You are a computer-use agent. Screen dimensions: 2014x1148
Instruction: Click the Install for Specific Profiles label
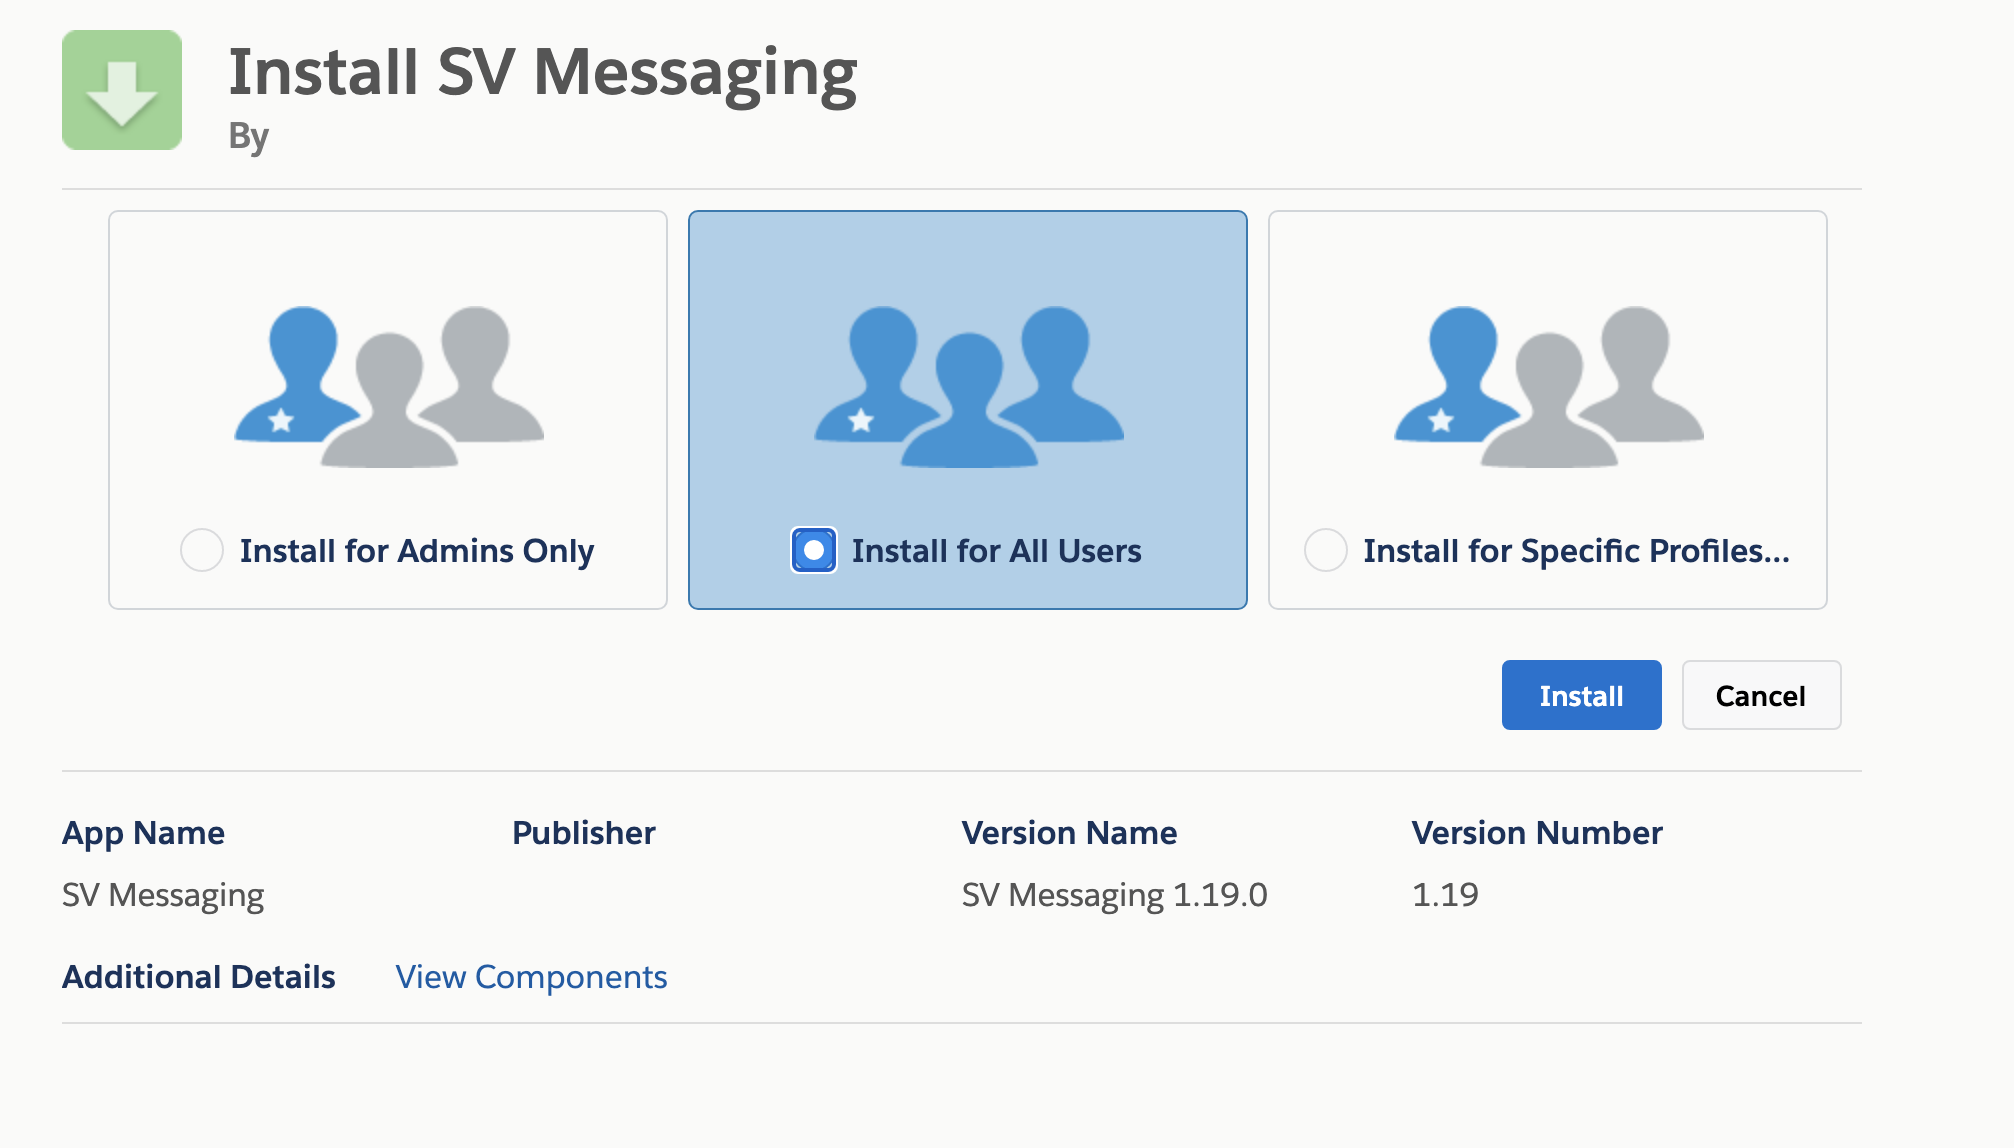(1577, 551)
